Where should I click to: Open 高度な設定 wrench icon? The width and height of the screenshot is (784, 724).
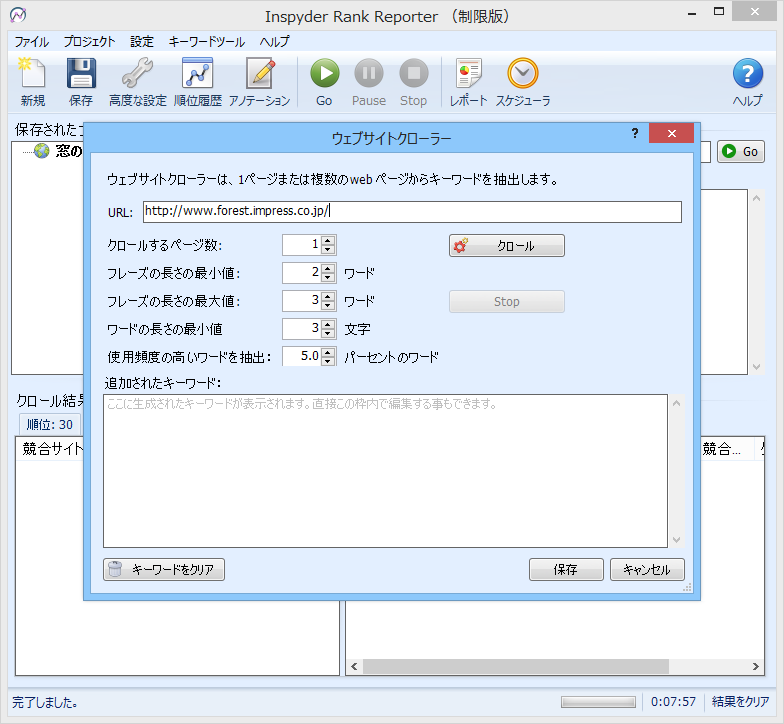[138, 82]
